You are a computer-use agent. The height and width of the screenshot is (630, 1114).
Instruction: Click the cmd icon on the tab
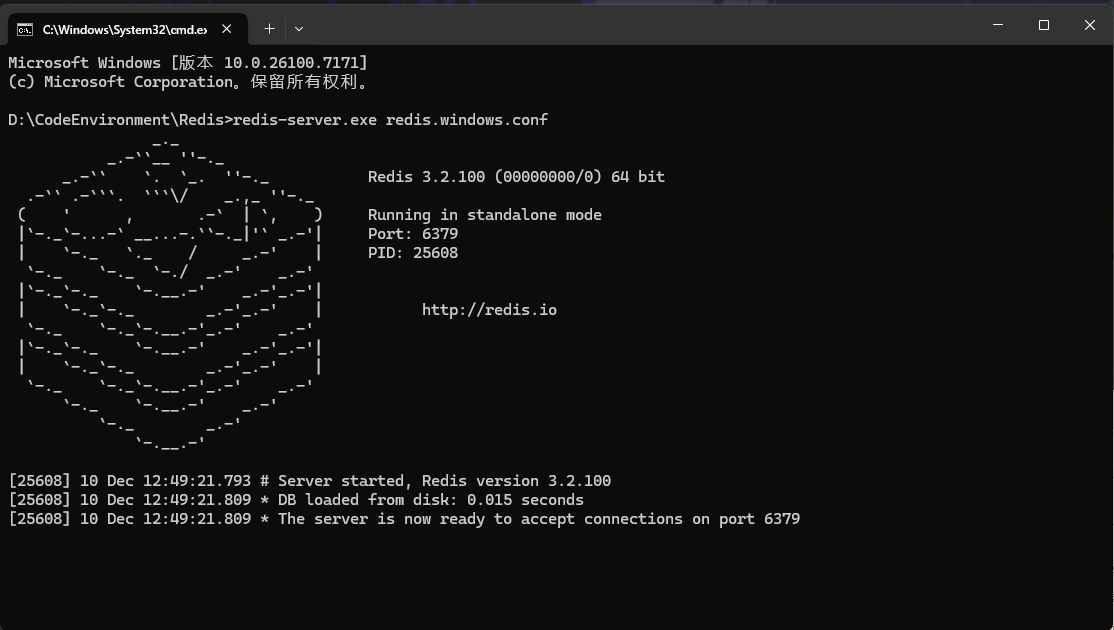[x=25, y=29]
